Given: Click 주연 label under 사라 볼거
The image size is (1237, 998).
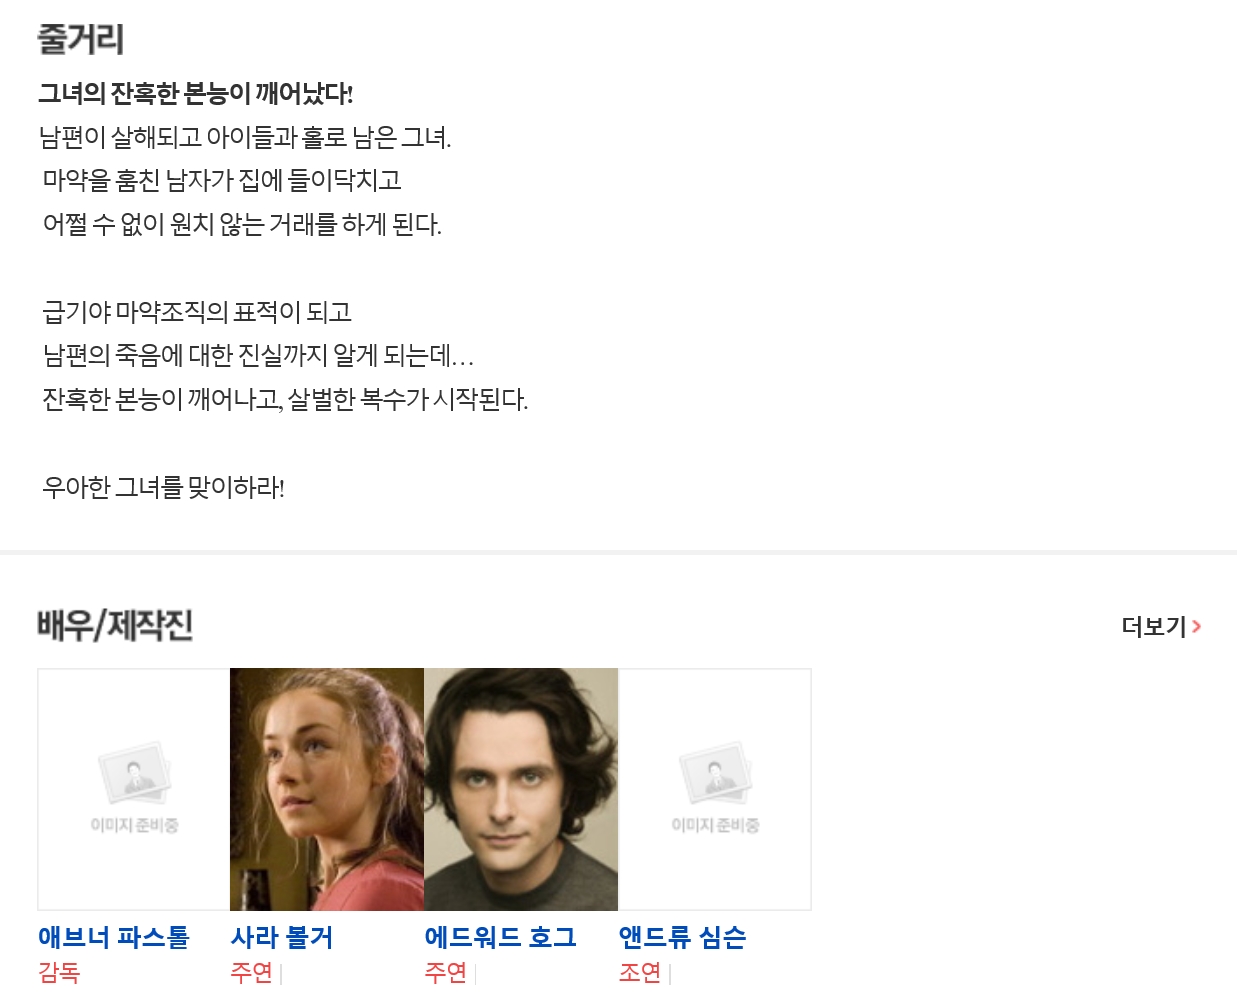Looking at the screenshot, I should (x=251, y=972).
